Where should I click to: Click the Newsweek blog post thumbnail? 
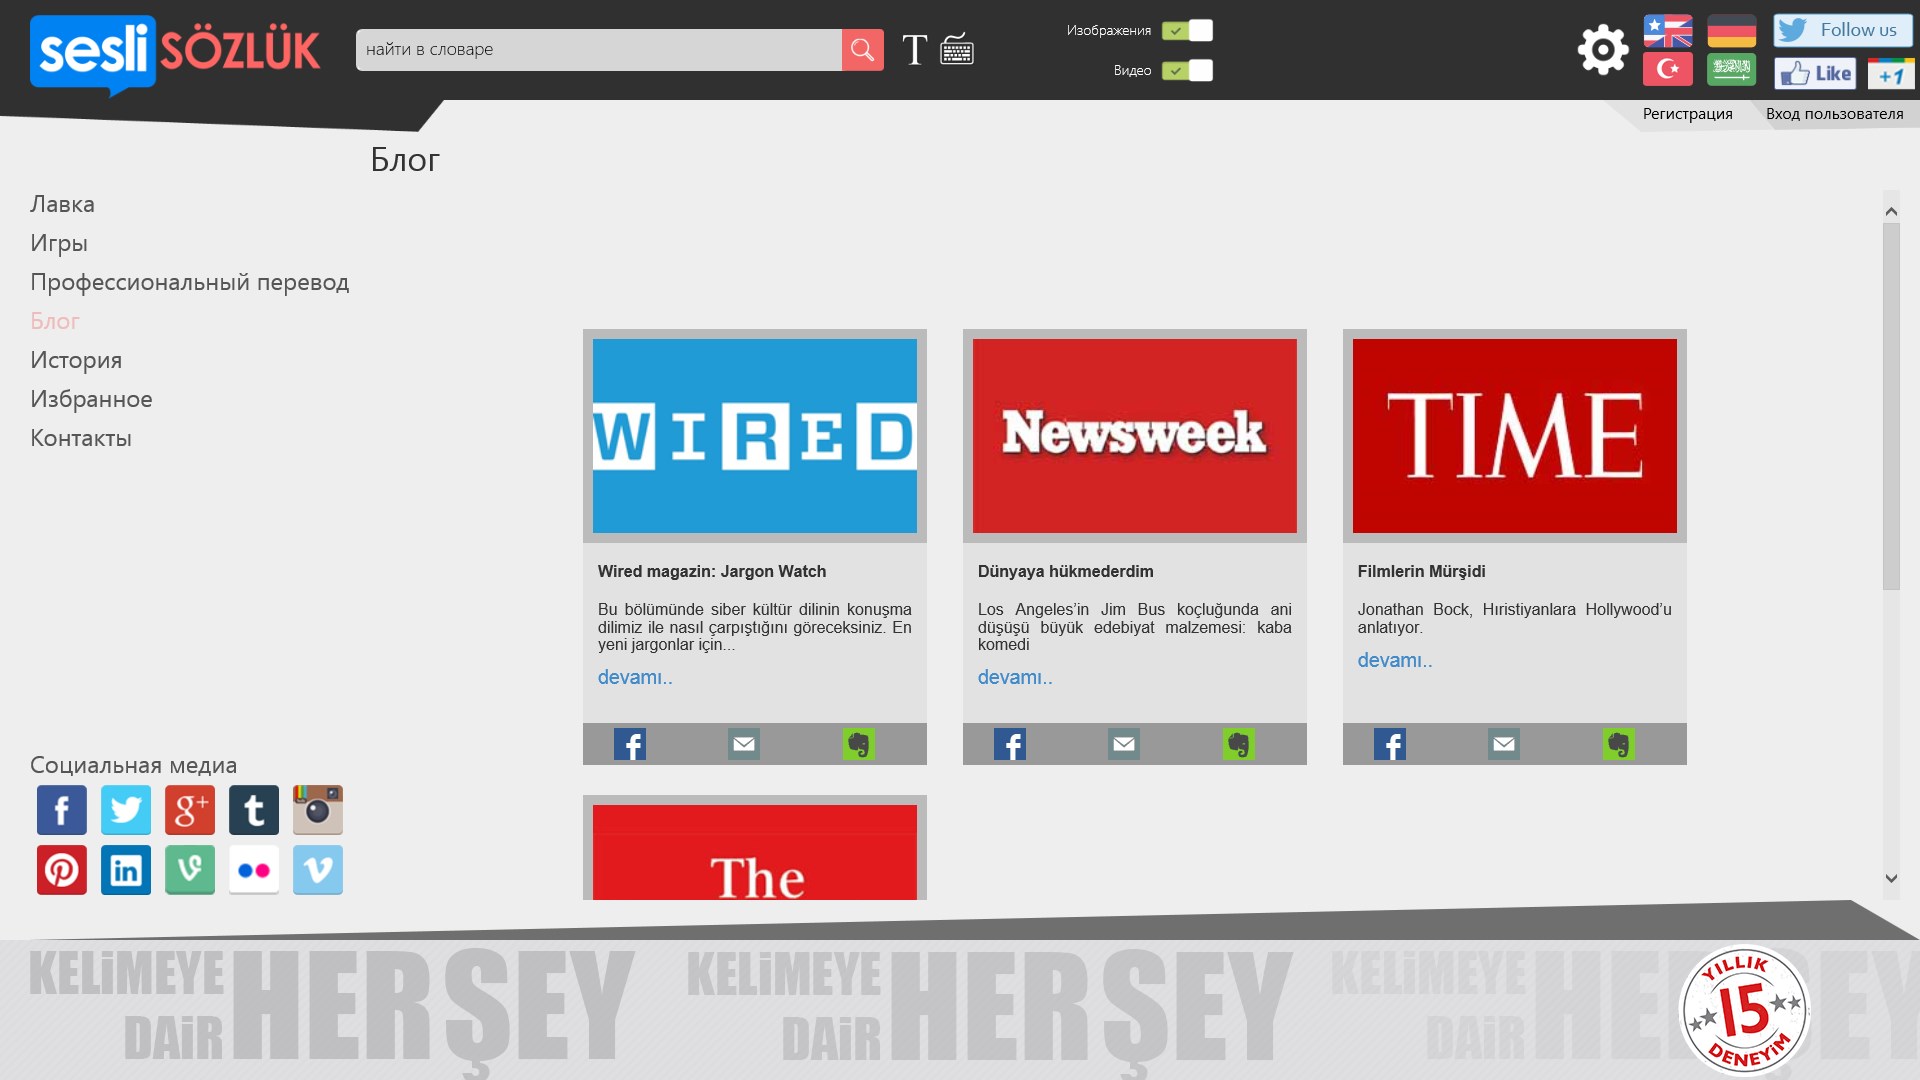[1134, 435]
